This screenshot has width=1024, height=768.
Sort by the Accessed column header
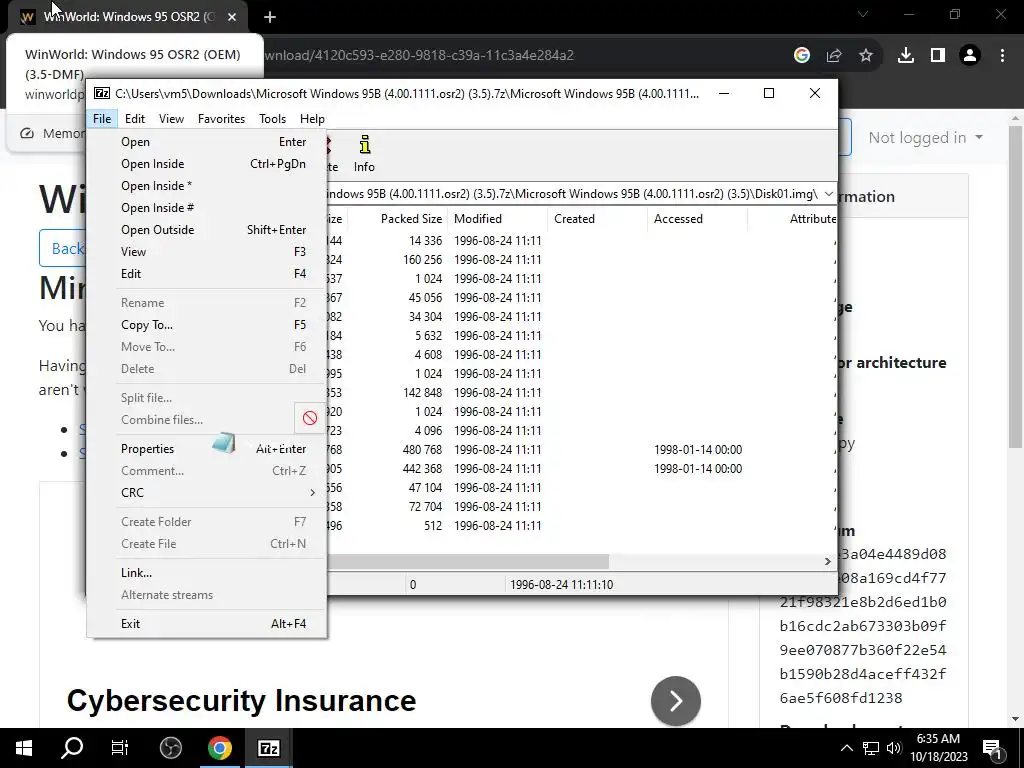pyautogui.click(x=697, y=219)
